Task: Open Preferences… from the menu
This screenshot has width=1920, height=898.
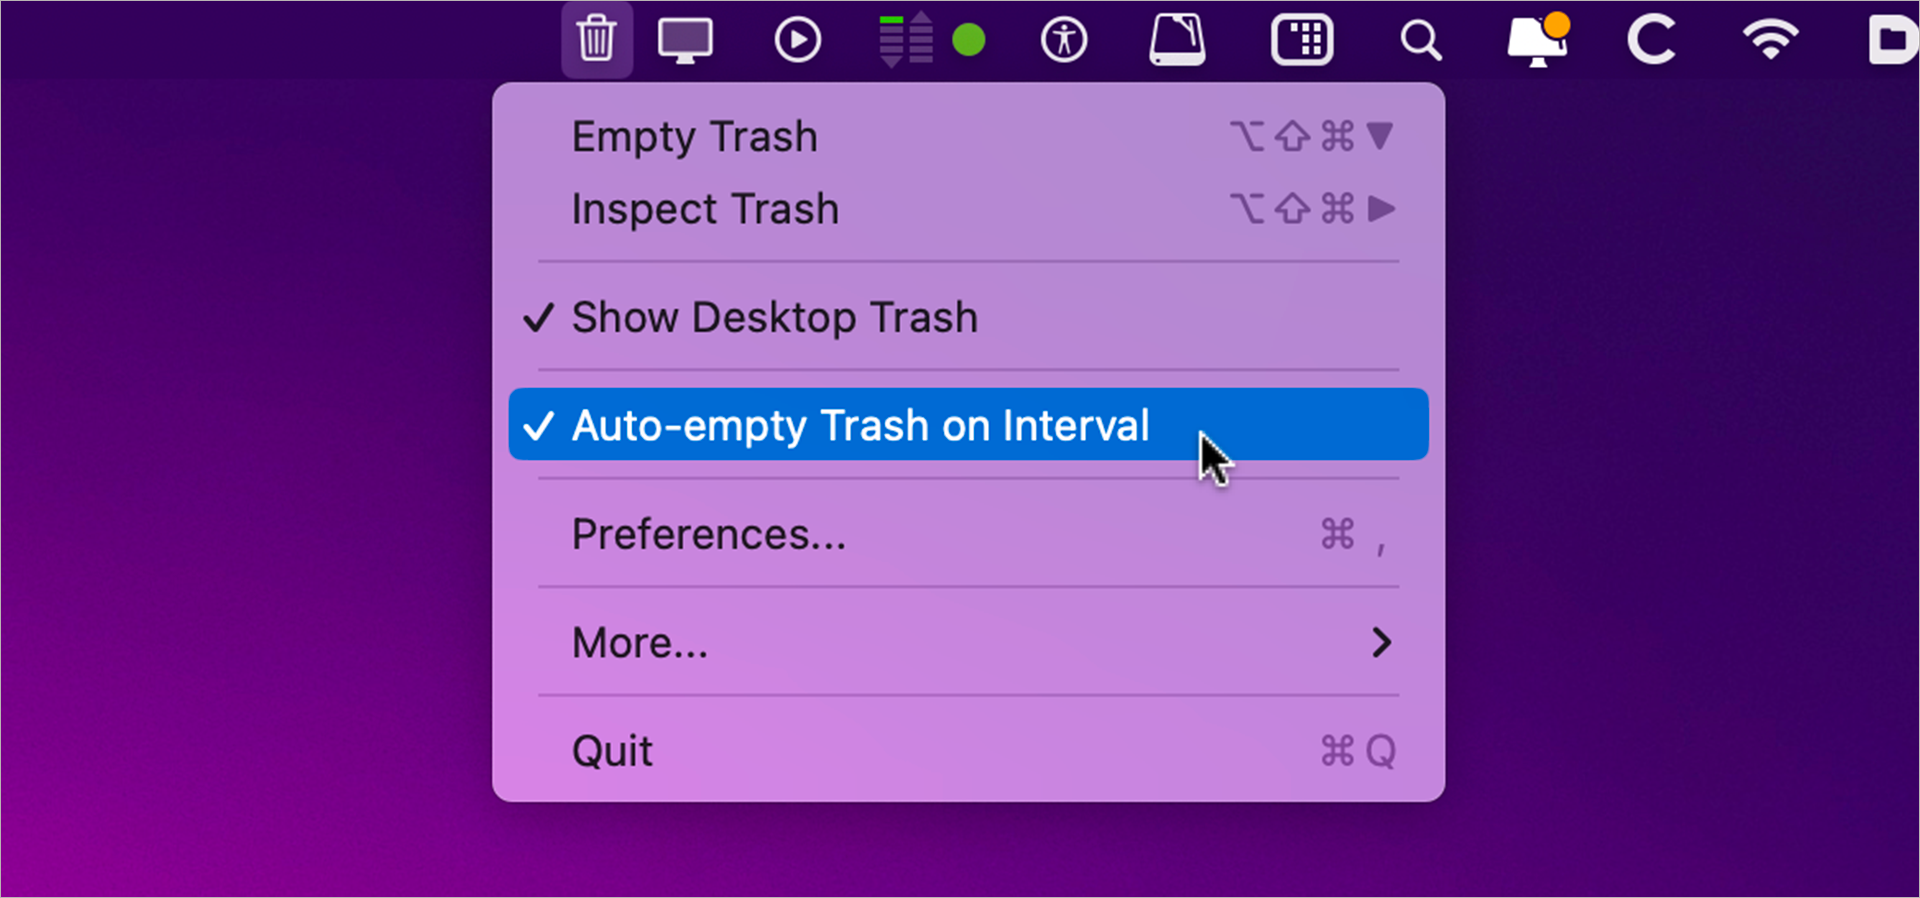Action: [x=968, y=534]
